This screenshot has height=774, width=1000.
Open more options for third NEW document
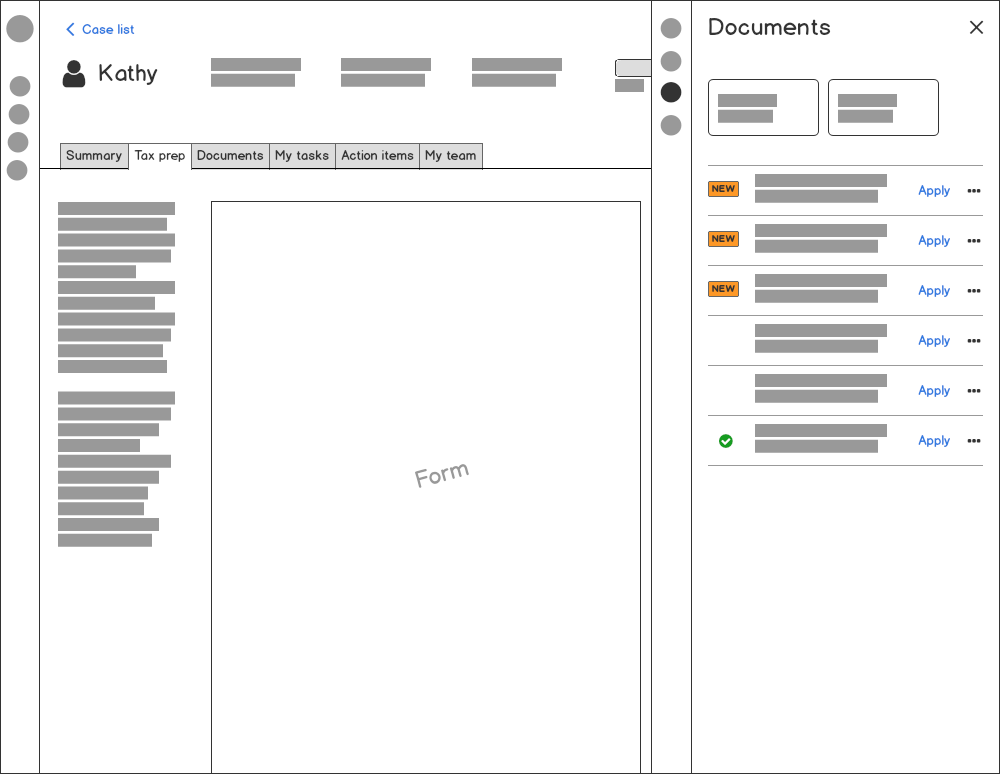[x=974, y=291]
